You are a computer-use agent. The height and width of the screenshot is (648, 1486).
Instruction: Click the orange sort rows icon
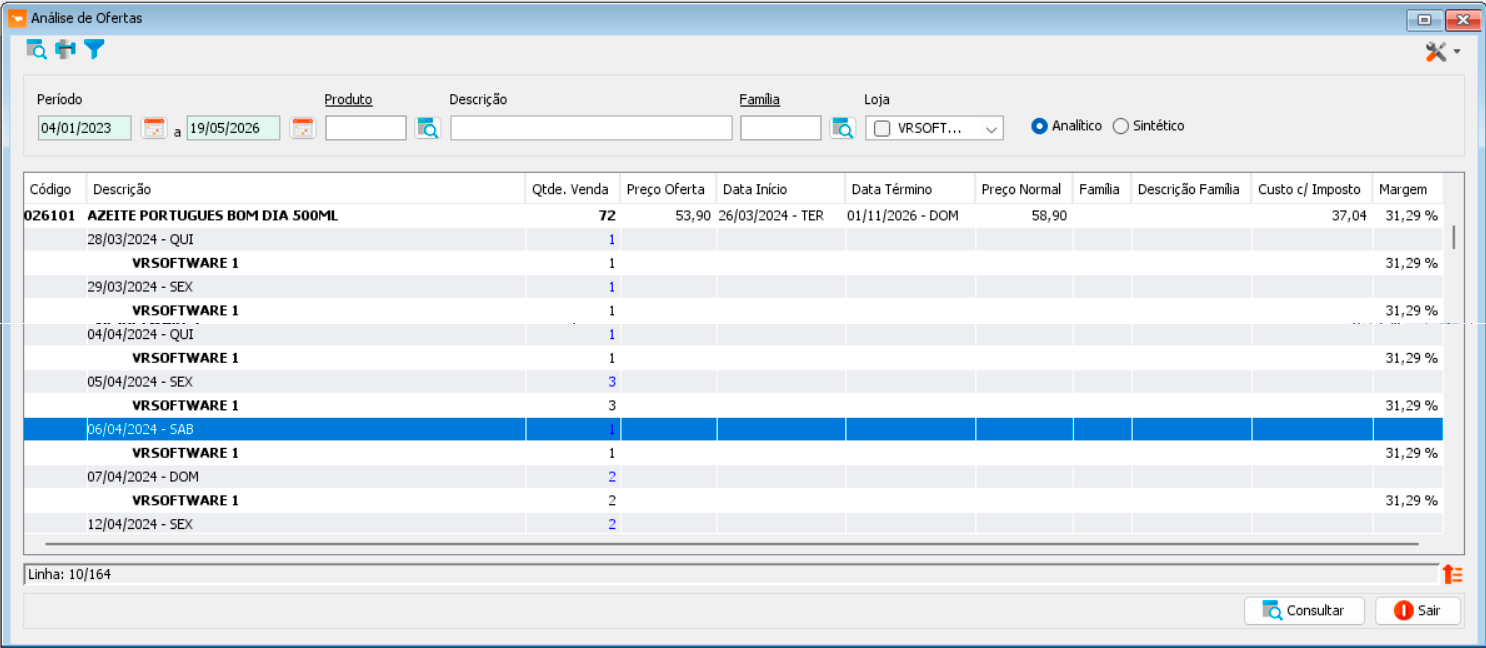1452,574
